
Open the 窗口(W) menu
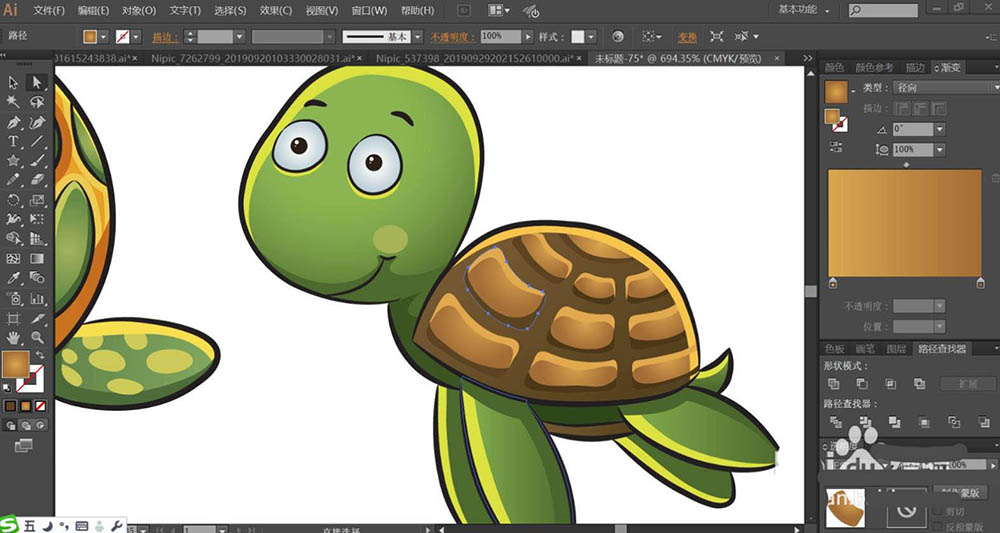click(x=369, y=11)
